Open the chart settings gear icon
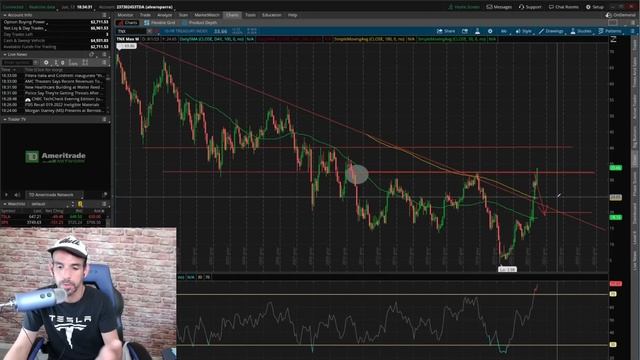 [x=490, y=31]
